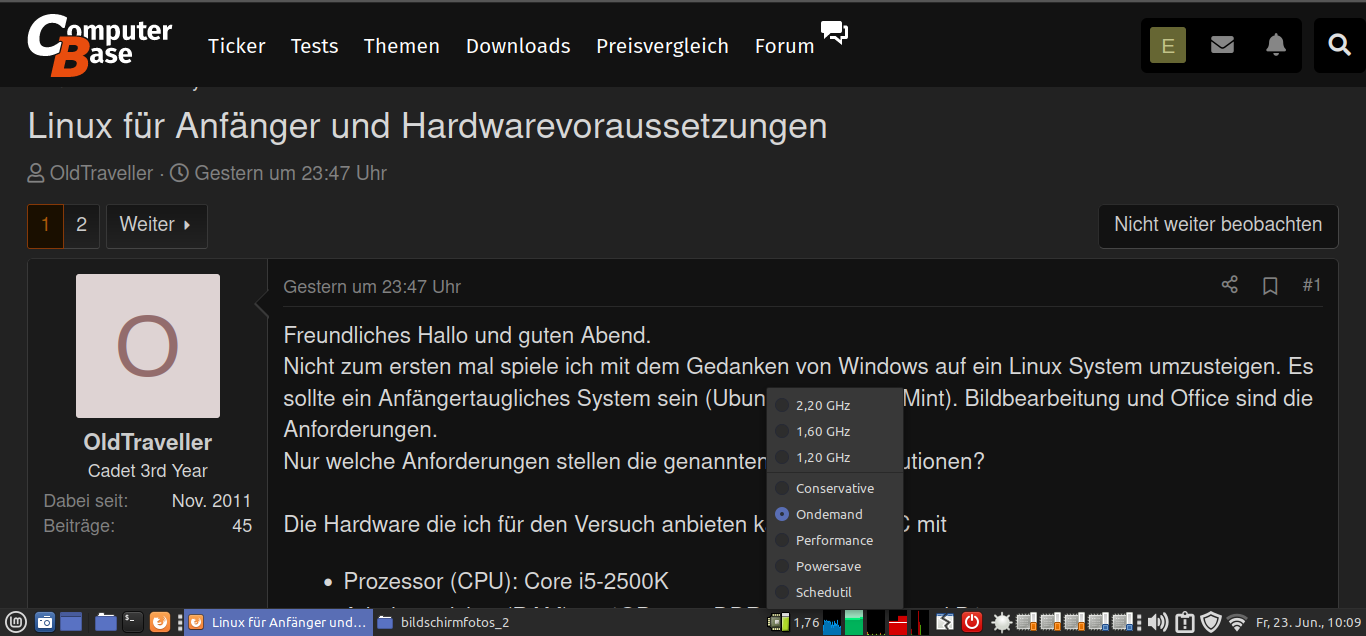Show notifications via bell icon

point(1276,45)
